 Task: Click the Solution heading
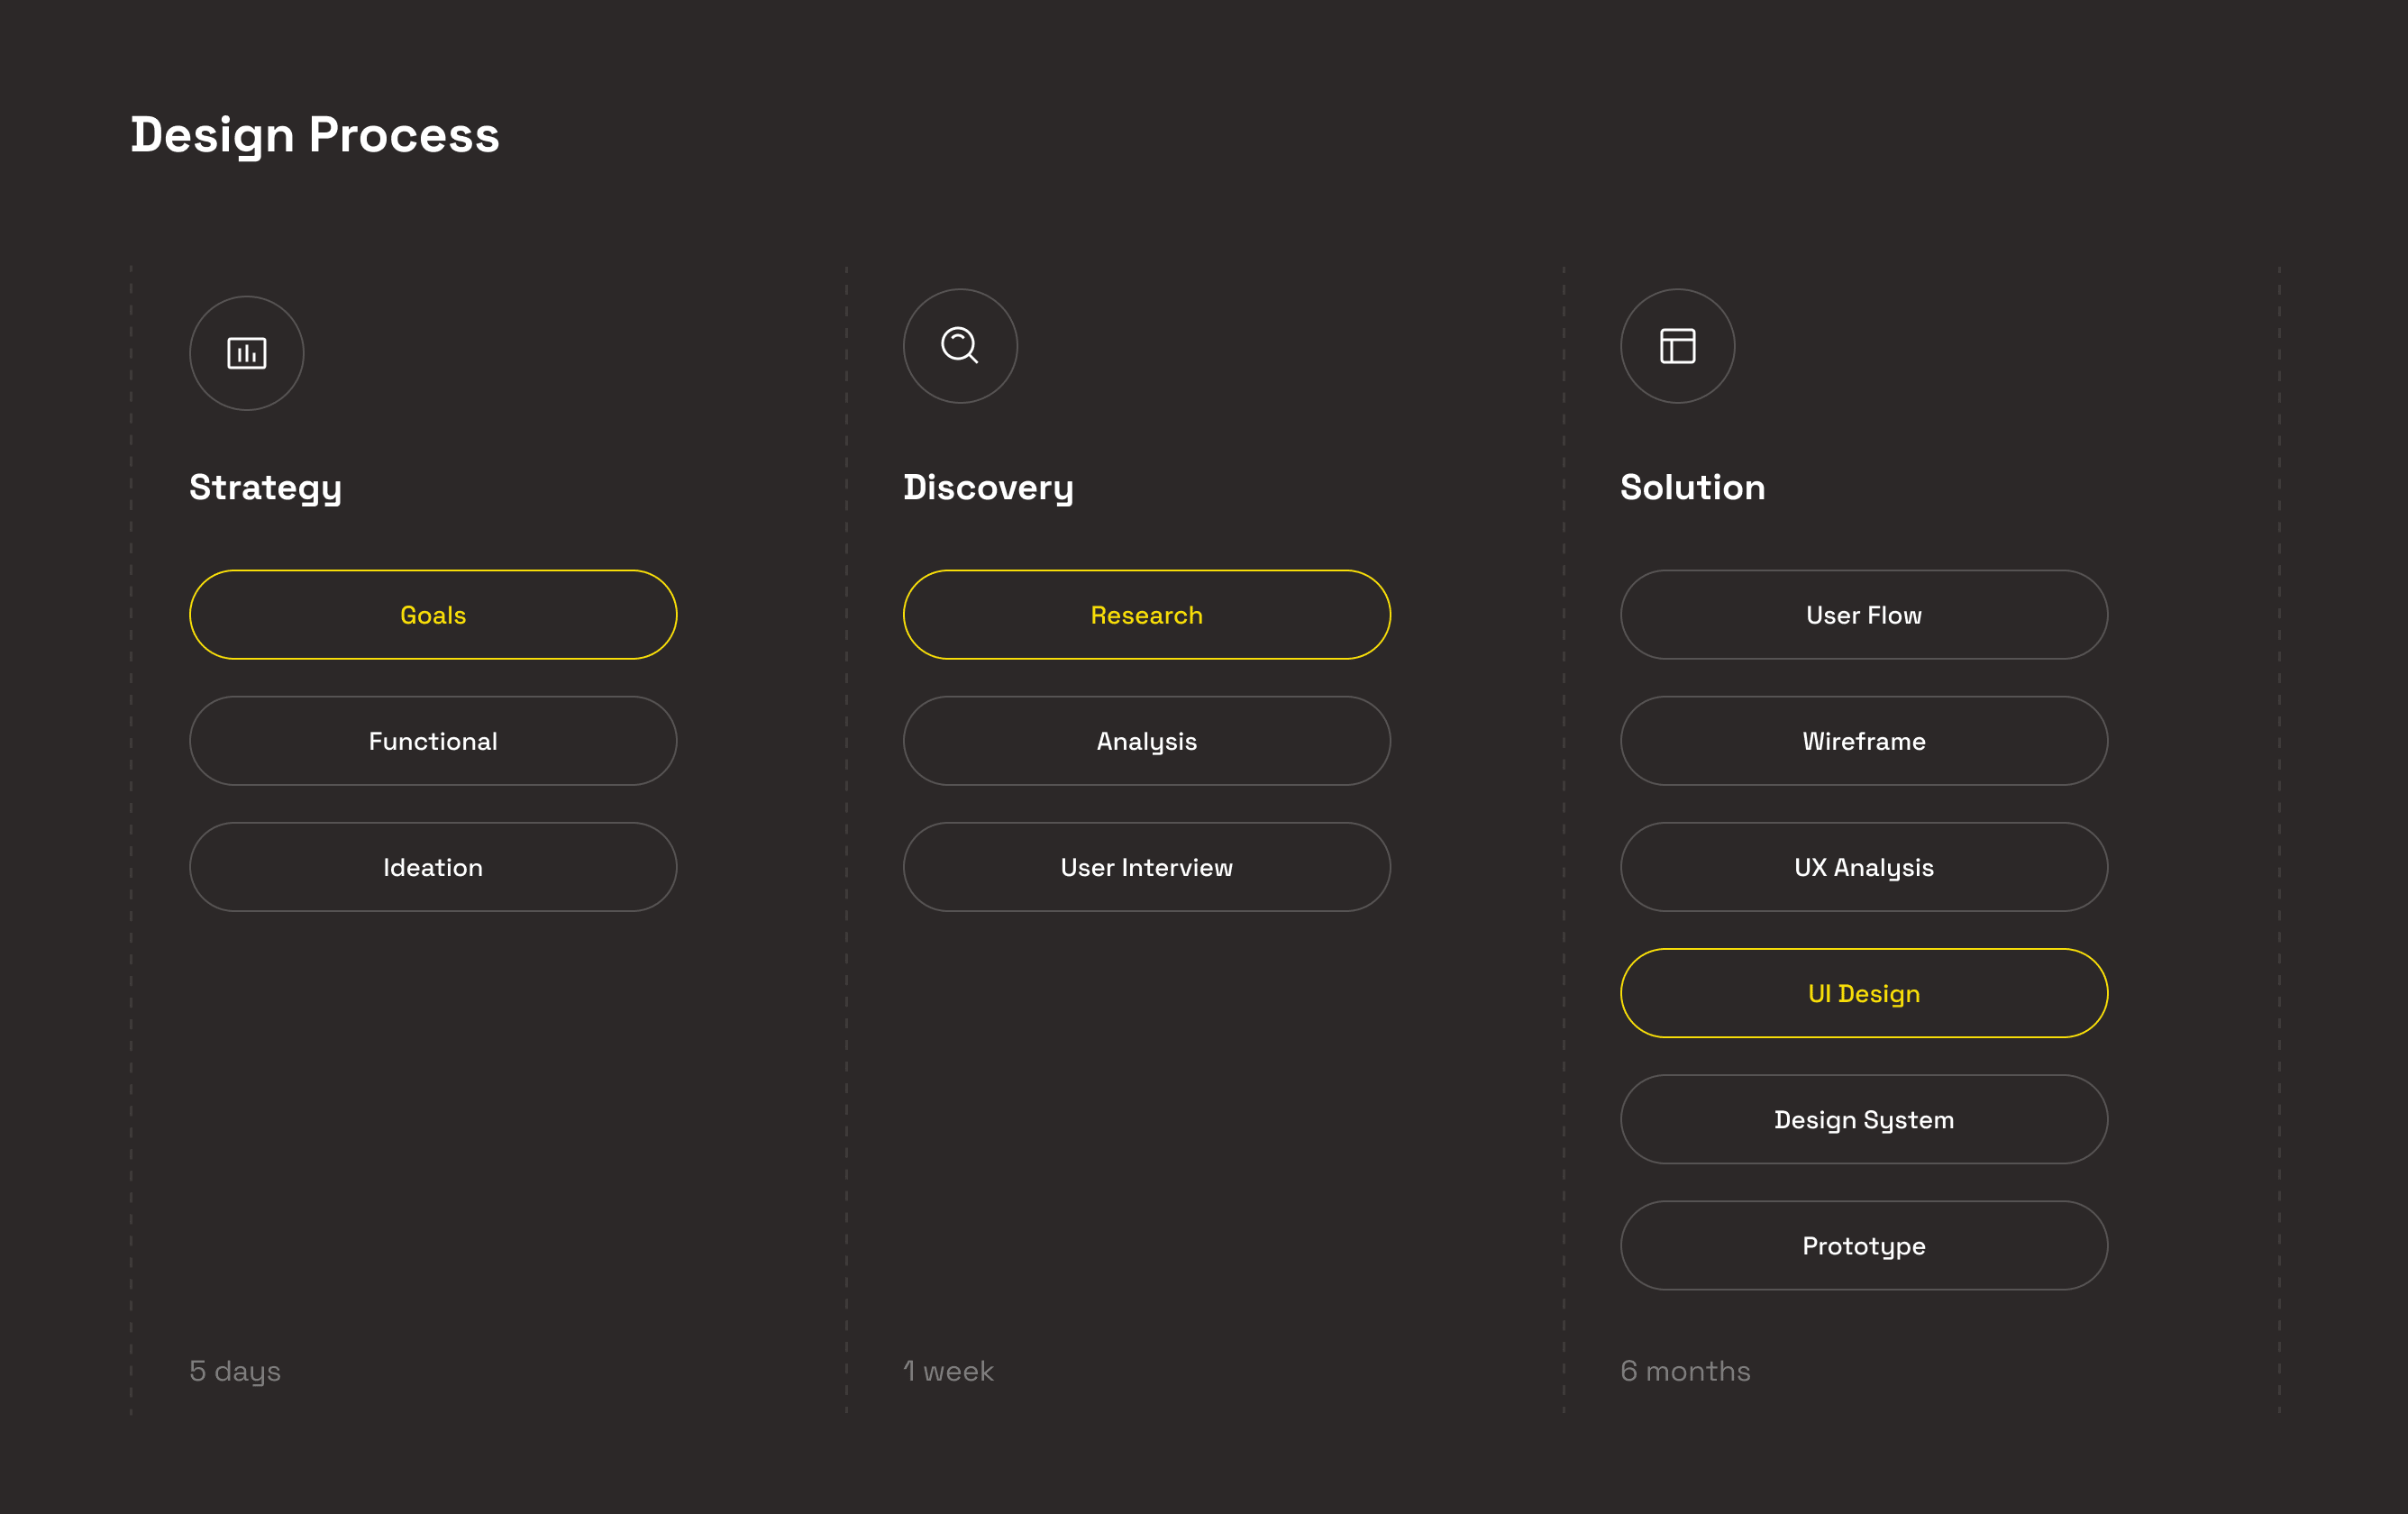(x=1692, y=487)
